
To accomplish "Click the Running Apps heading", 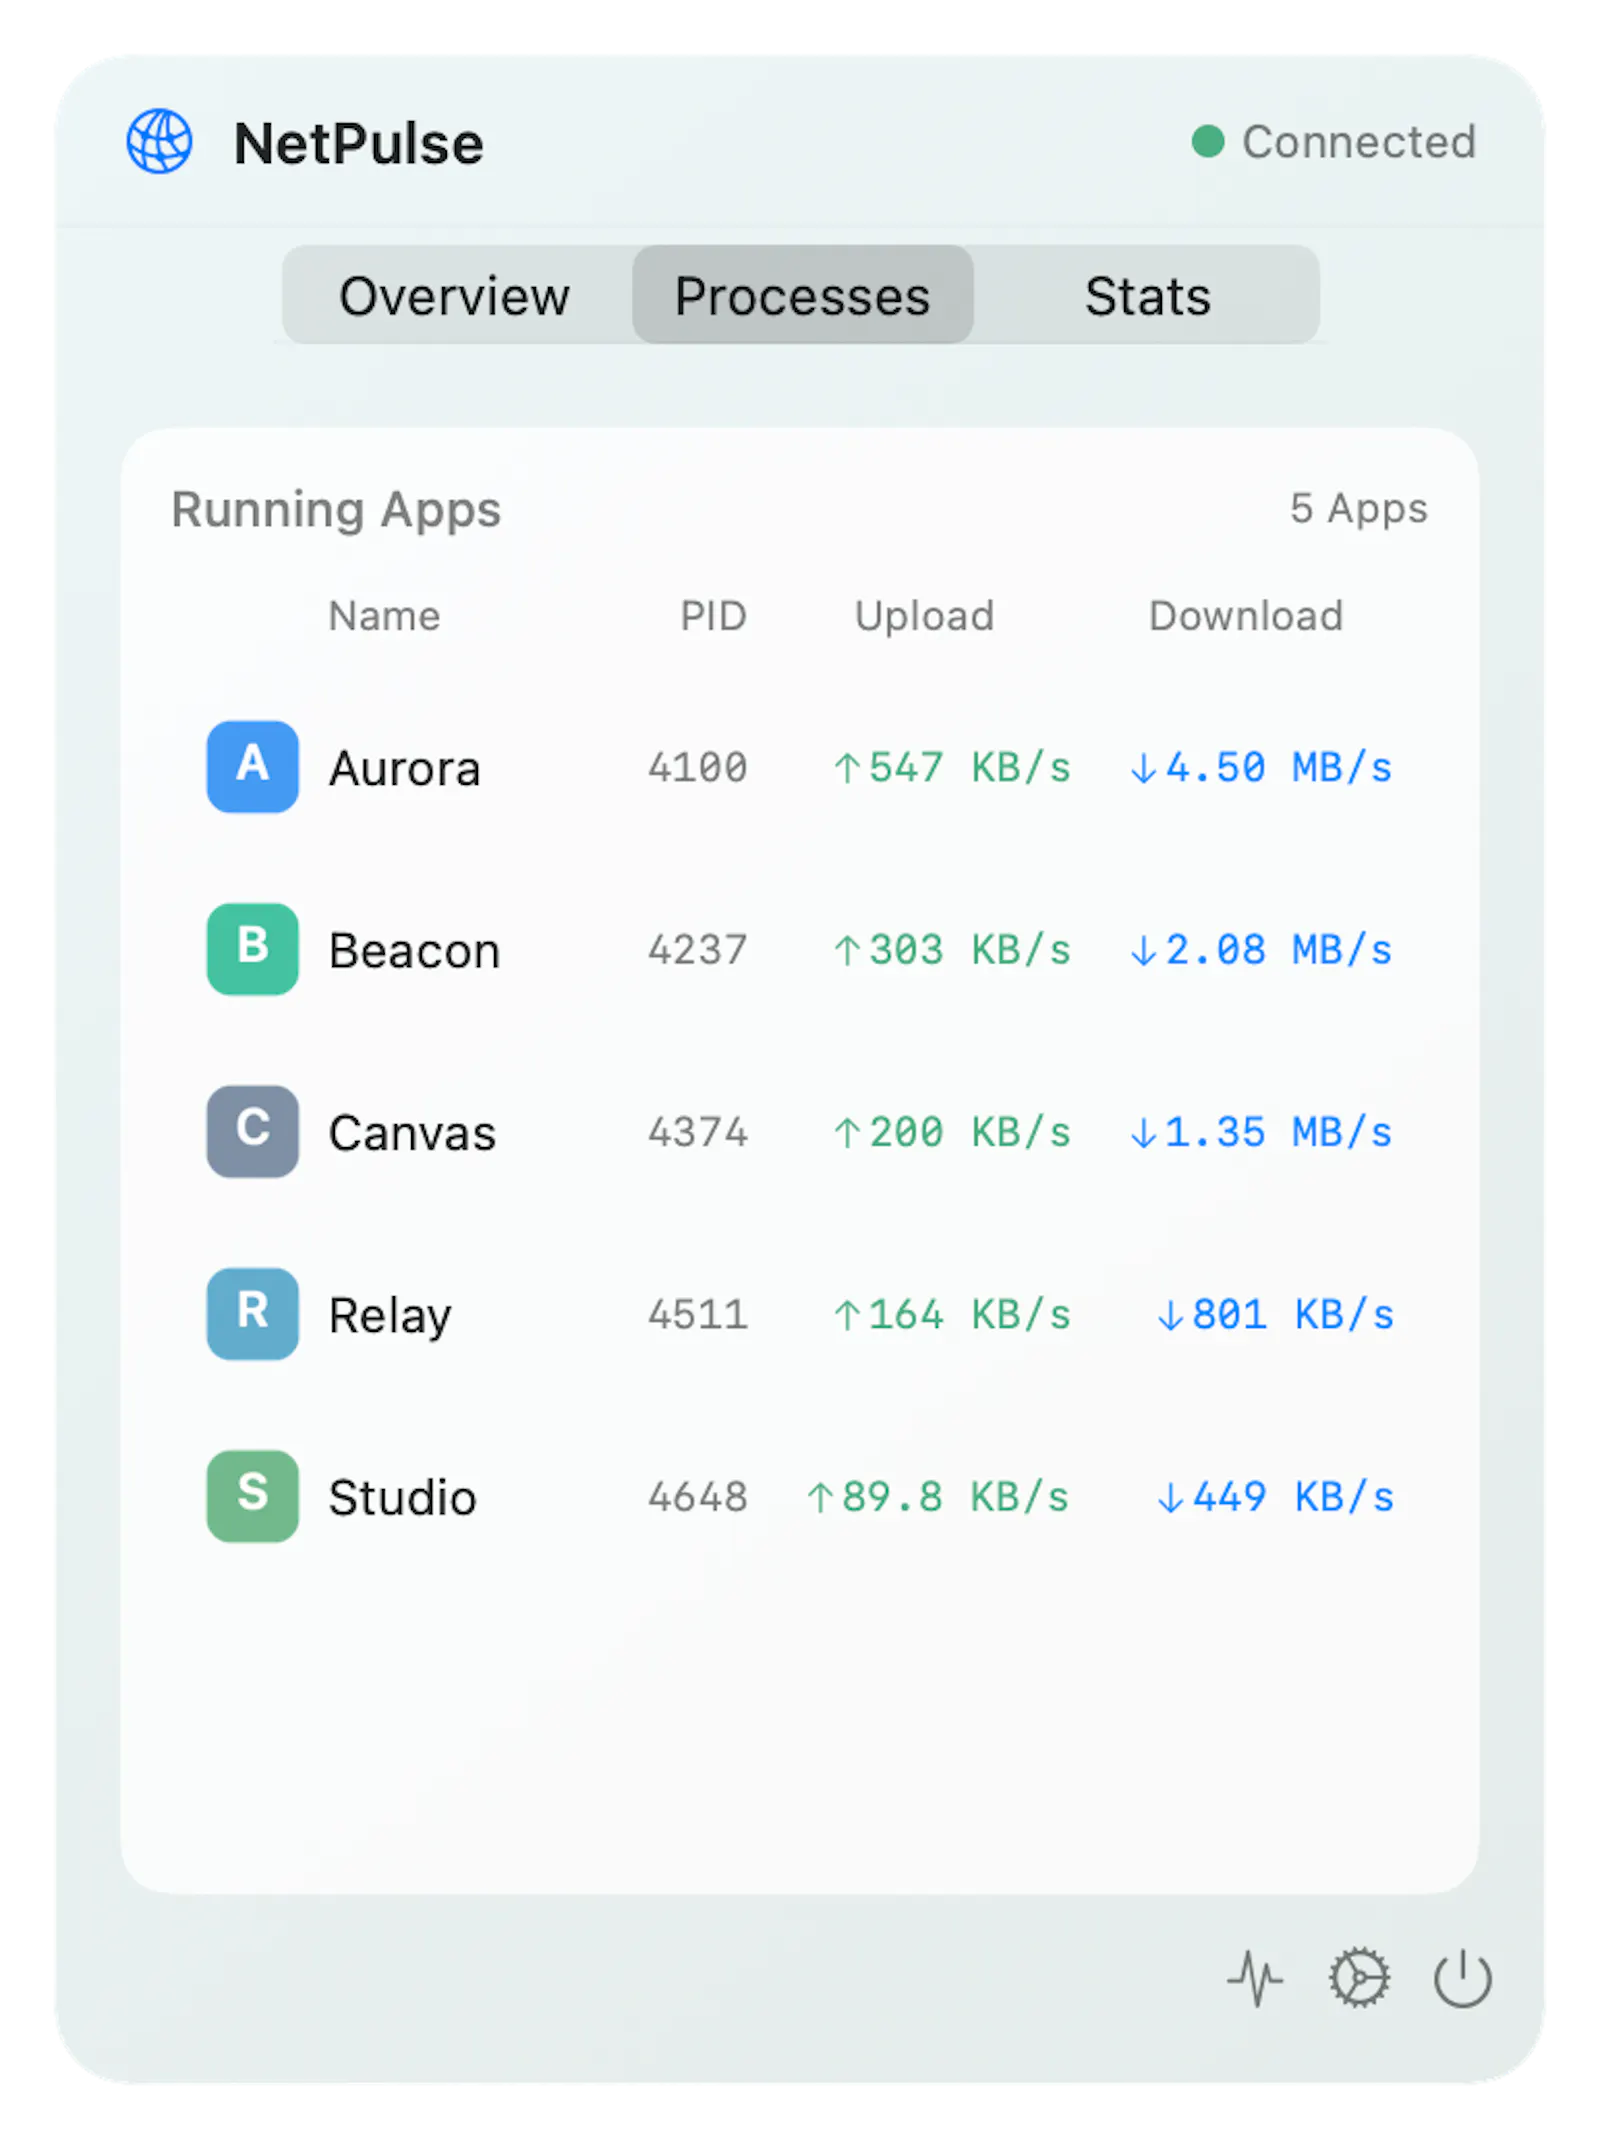I will coord(336,510).
